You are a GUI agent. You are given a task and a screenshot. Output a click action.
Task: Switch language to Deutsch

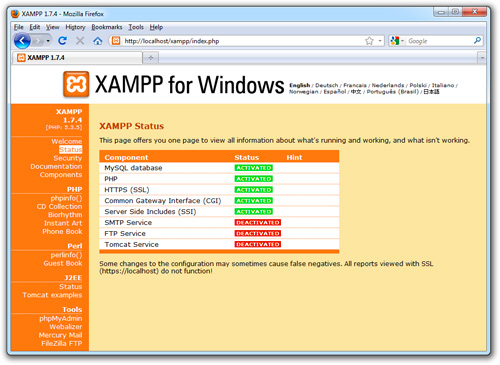pos(326,85)
